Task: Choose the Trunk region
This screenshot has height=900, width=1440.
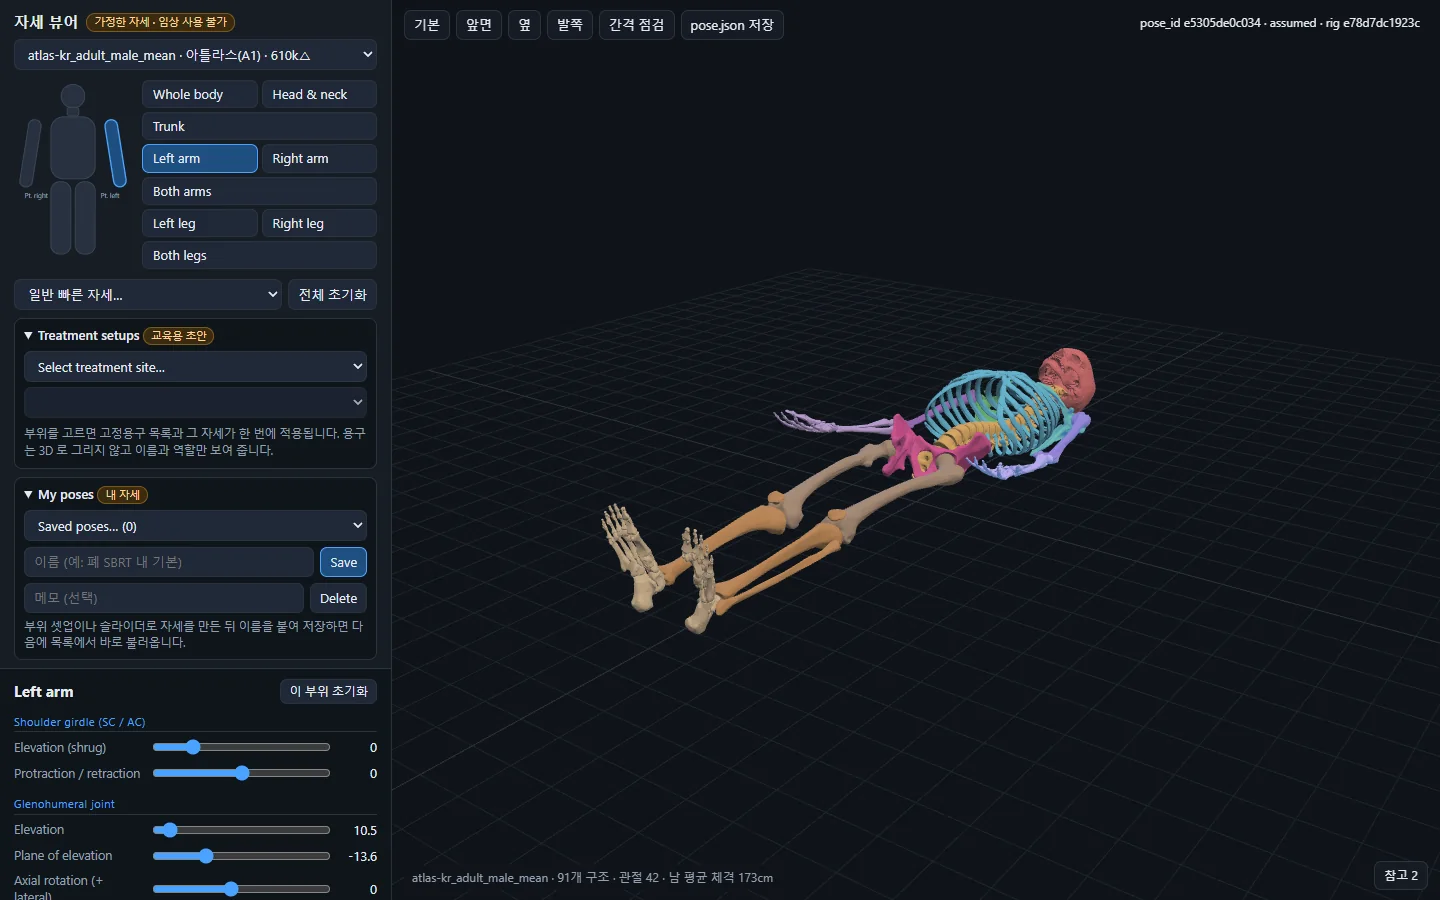Action: [x=259, y=126]
